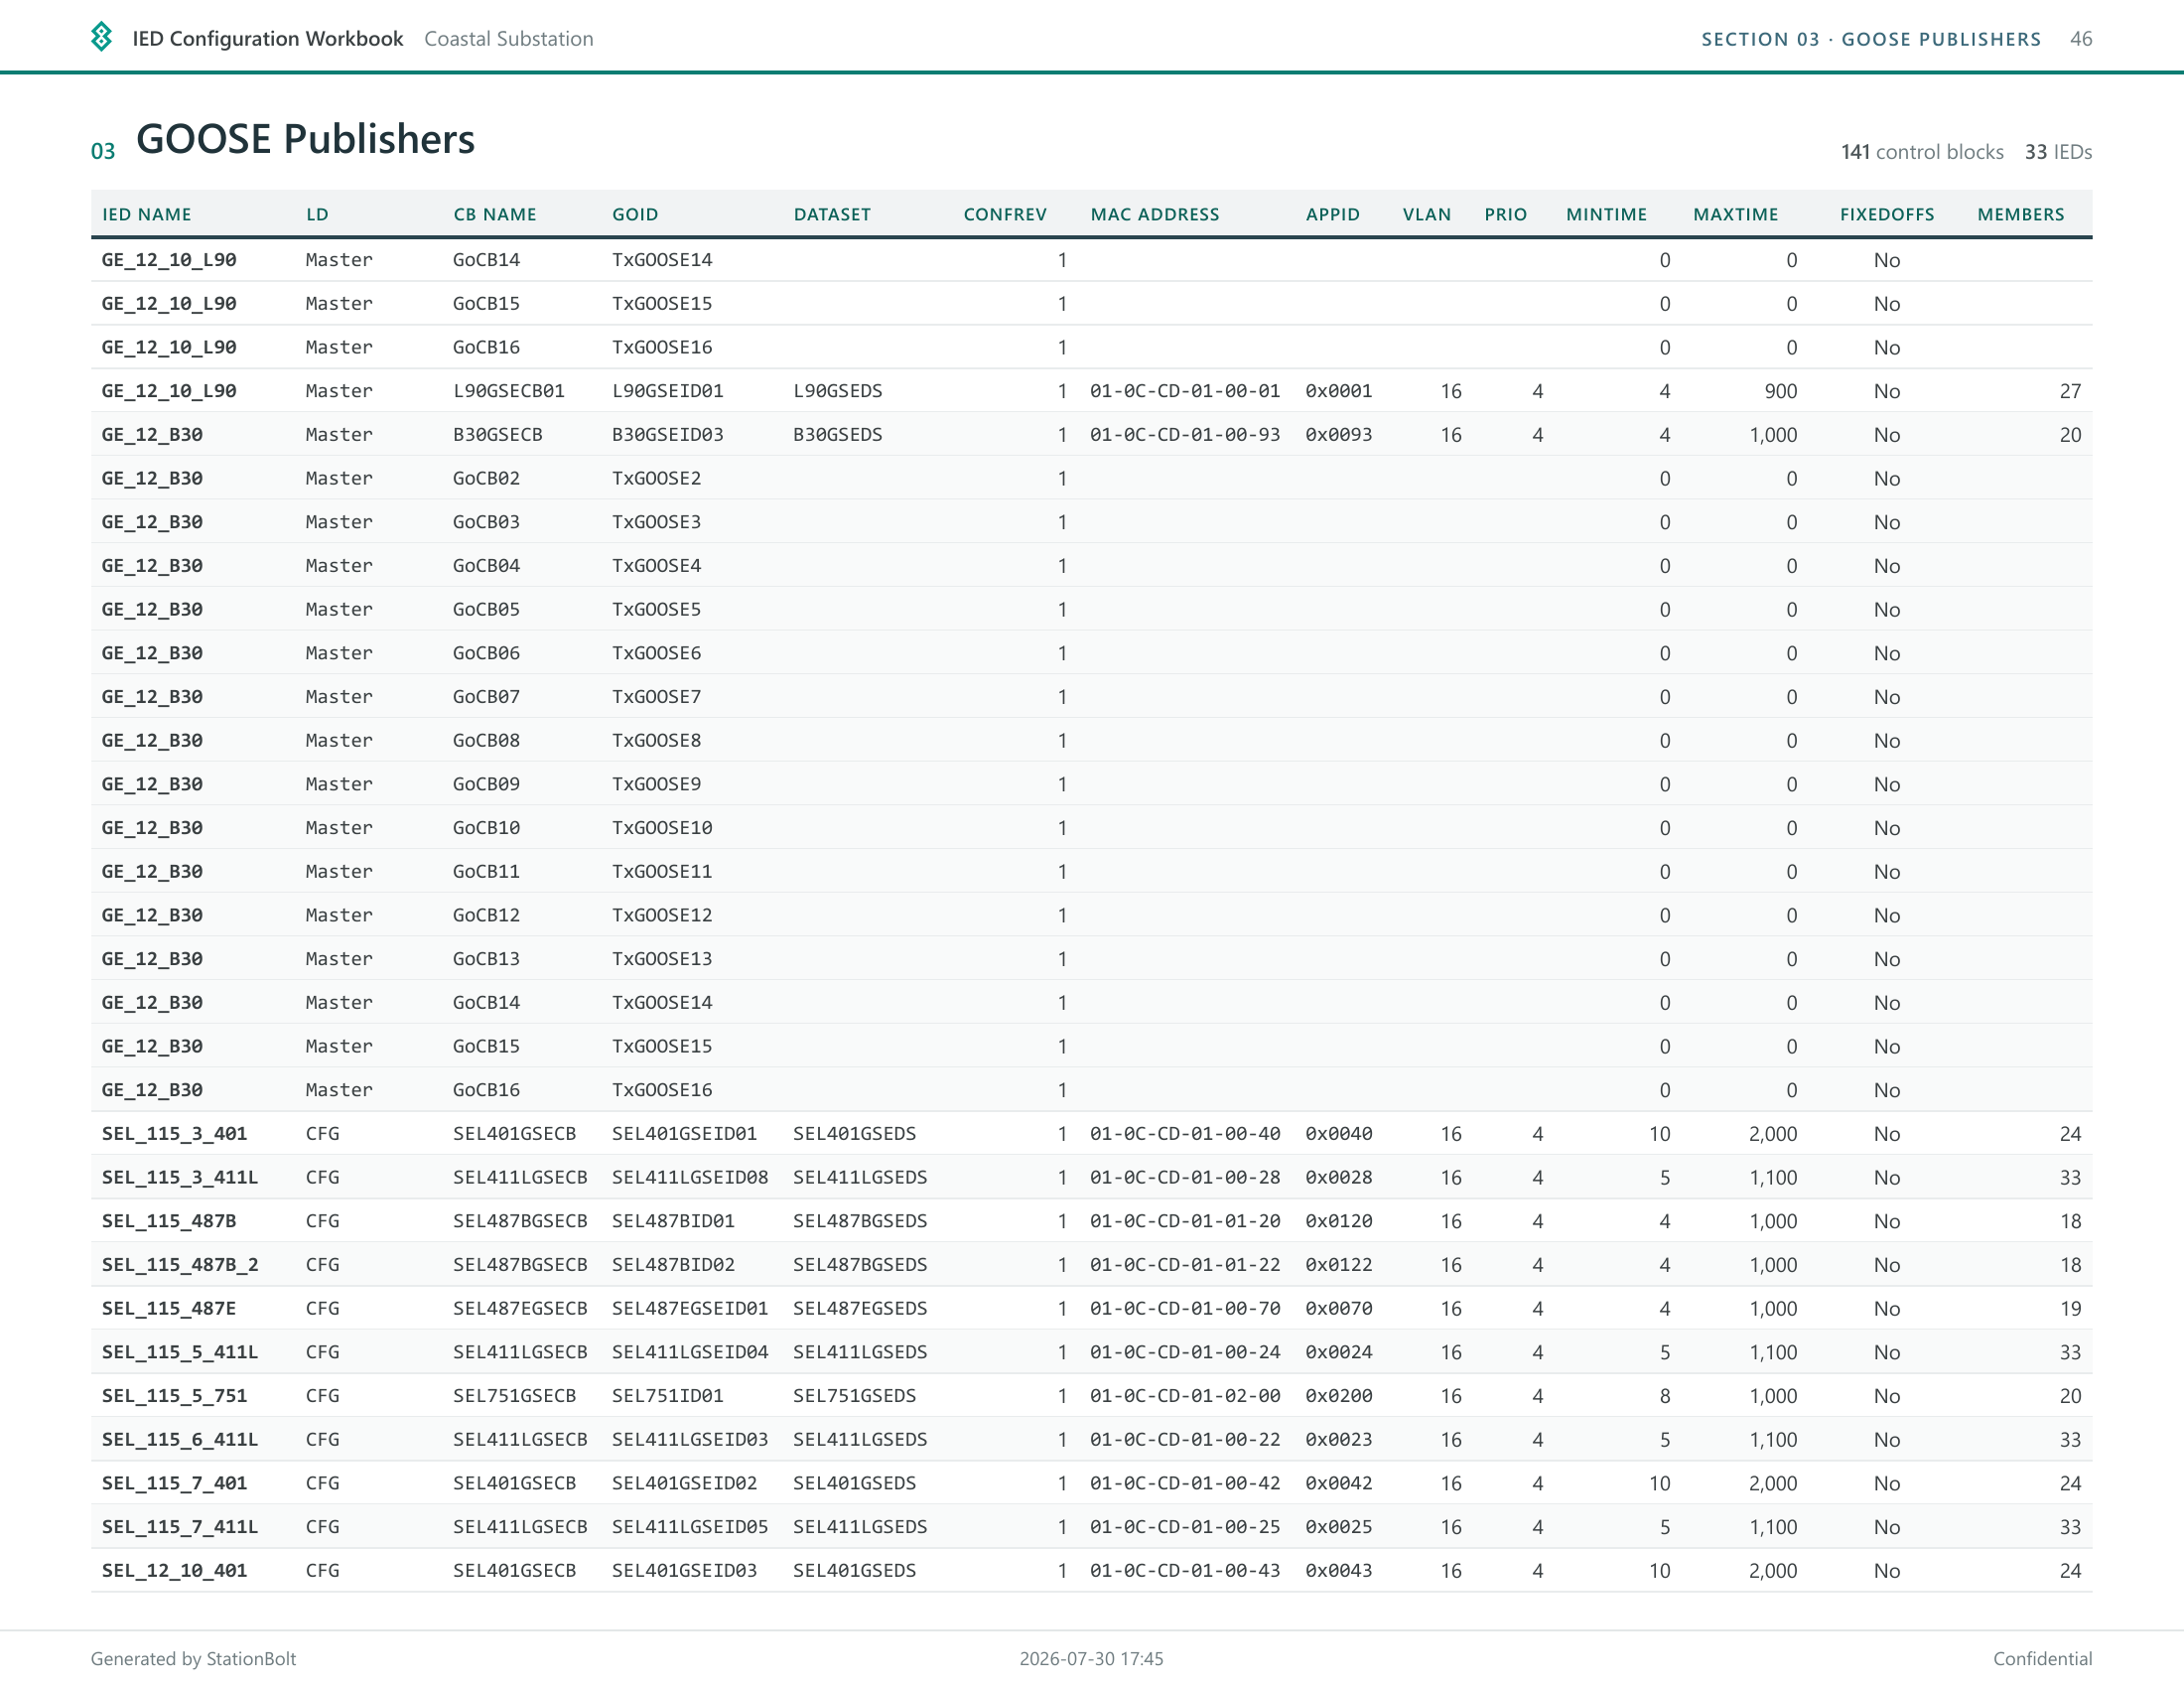The image size is (2184, 1688).
Task: Click Generated by StationBolt footer text
Action: click(x=193, y=1659)
